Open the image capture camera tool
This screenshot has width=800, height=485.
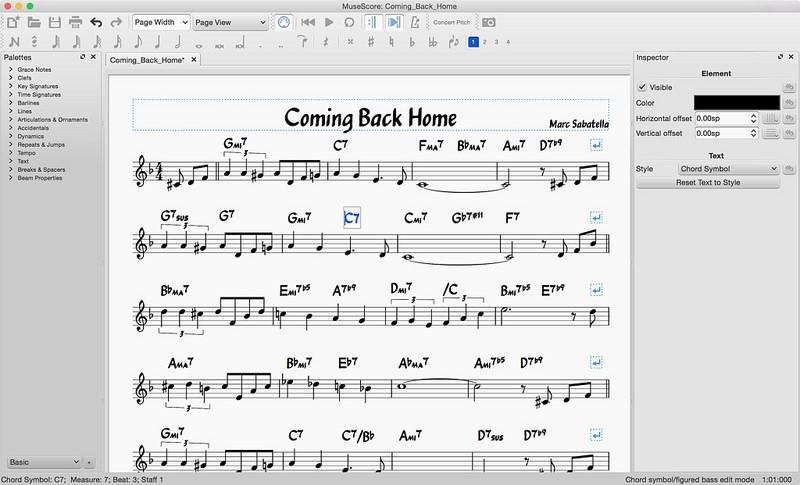coord(488,22)
